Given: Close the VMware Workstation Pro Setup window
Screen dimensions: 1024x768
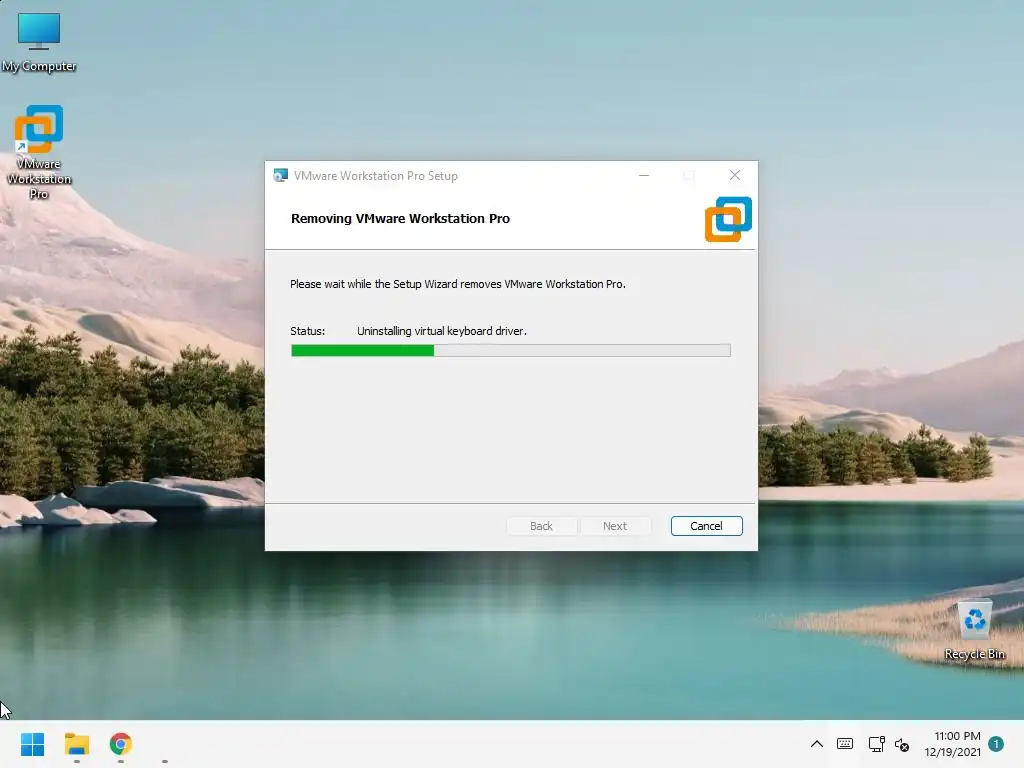Looking at the screenshot, I should click(x=735, y=175).
